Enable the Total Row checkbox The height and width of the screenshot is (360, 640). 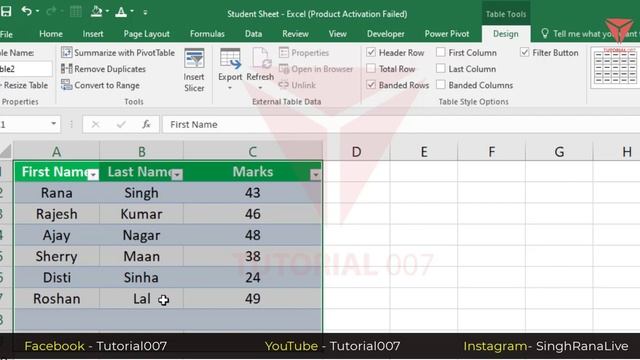[x=371, y=69]
